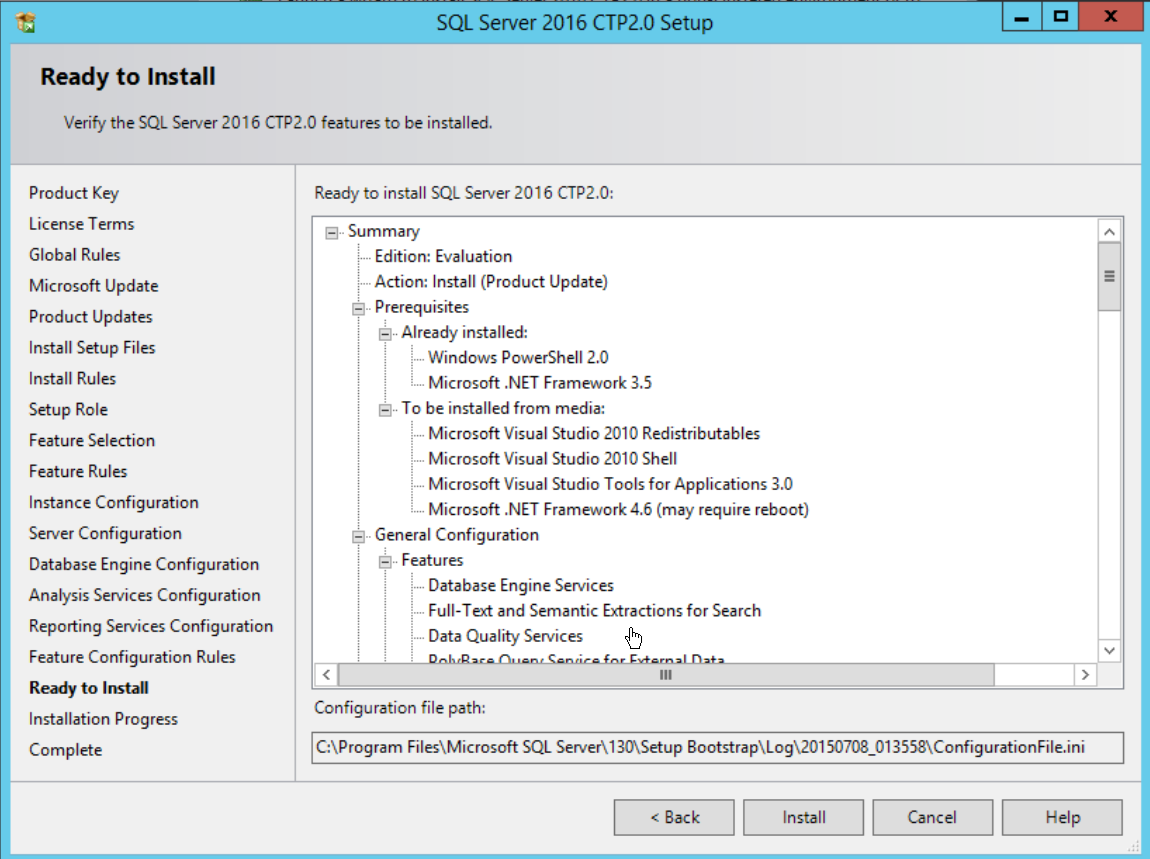The image size is (1150, 859).
Task: Click the SQL Server setup title bar icon
Action: click(x=26, y=22)
